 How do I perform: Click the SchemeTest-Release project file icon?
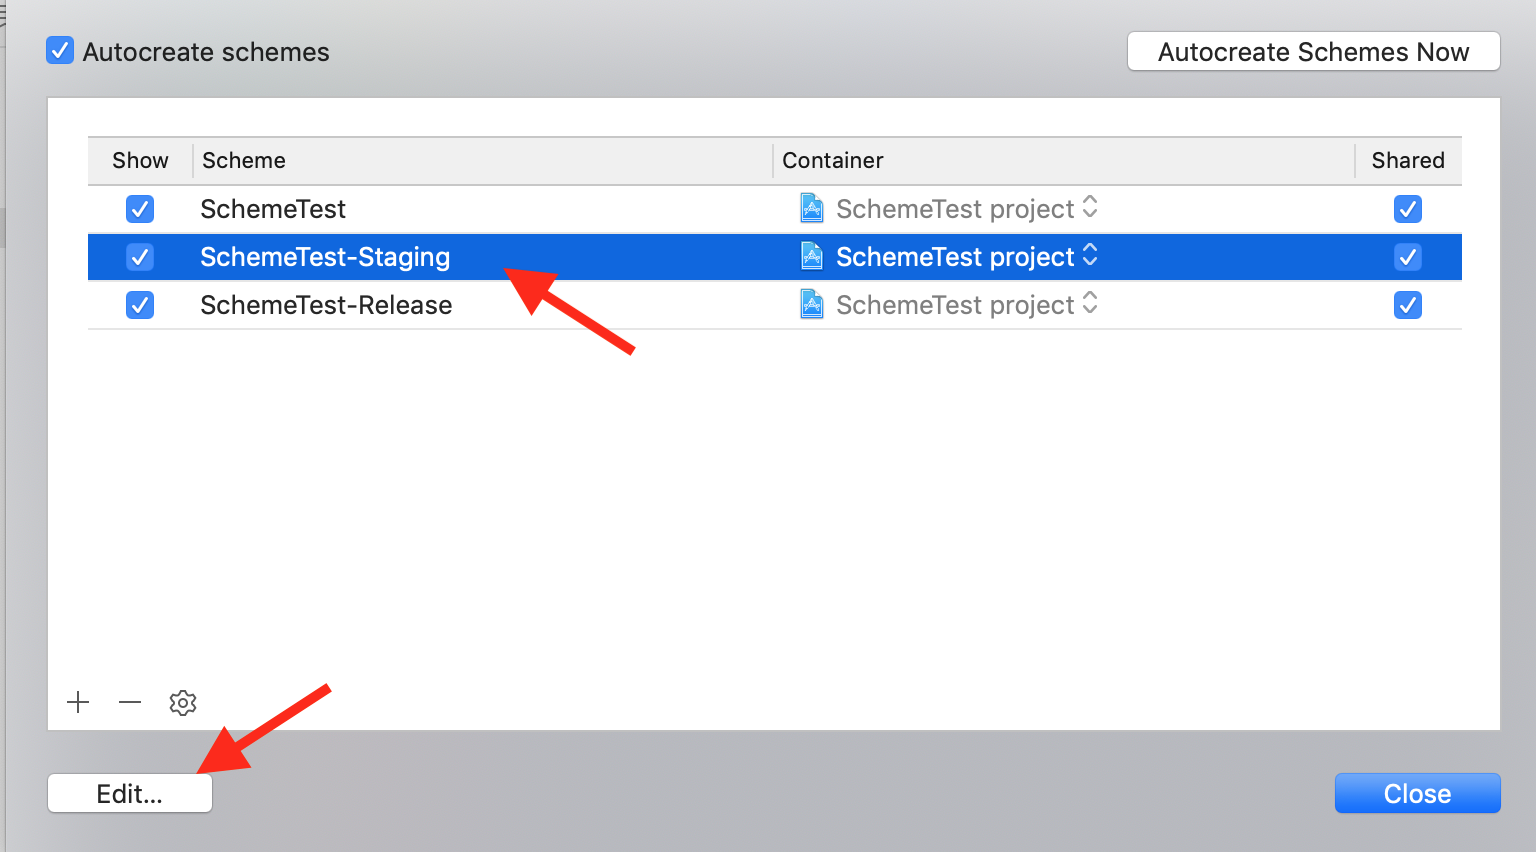click(812, 305)
